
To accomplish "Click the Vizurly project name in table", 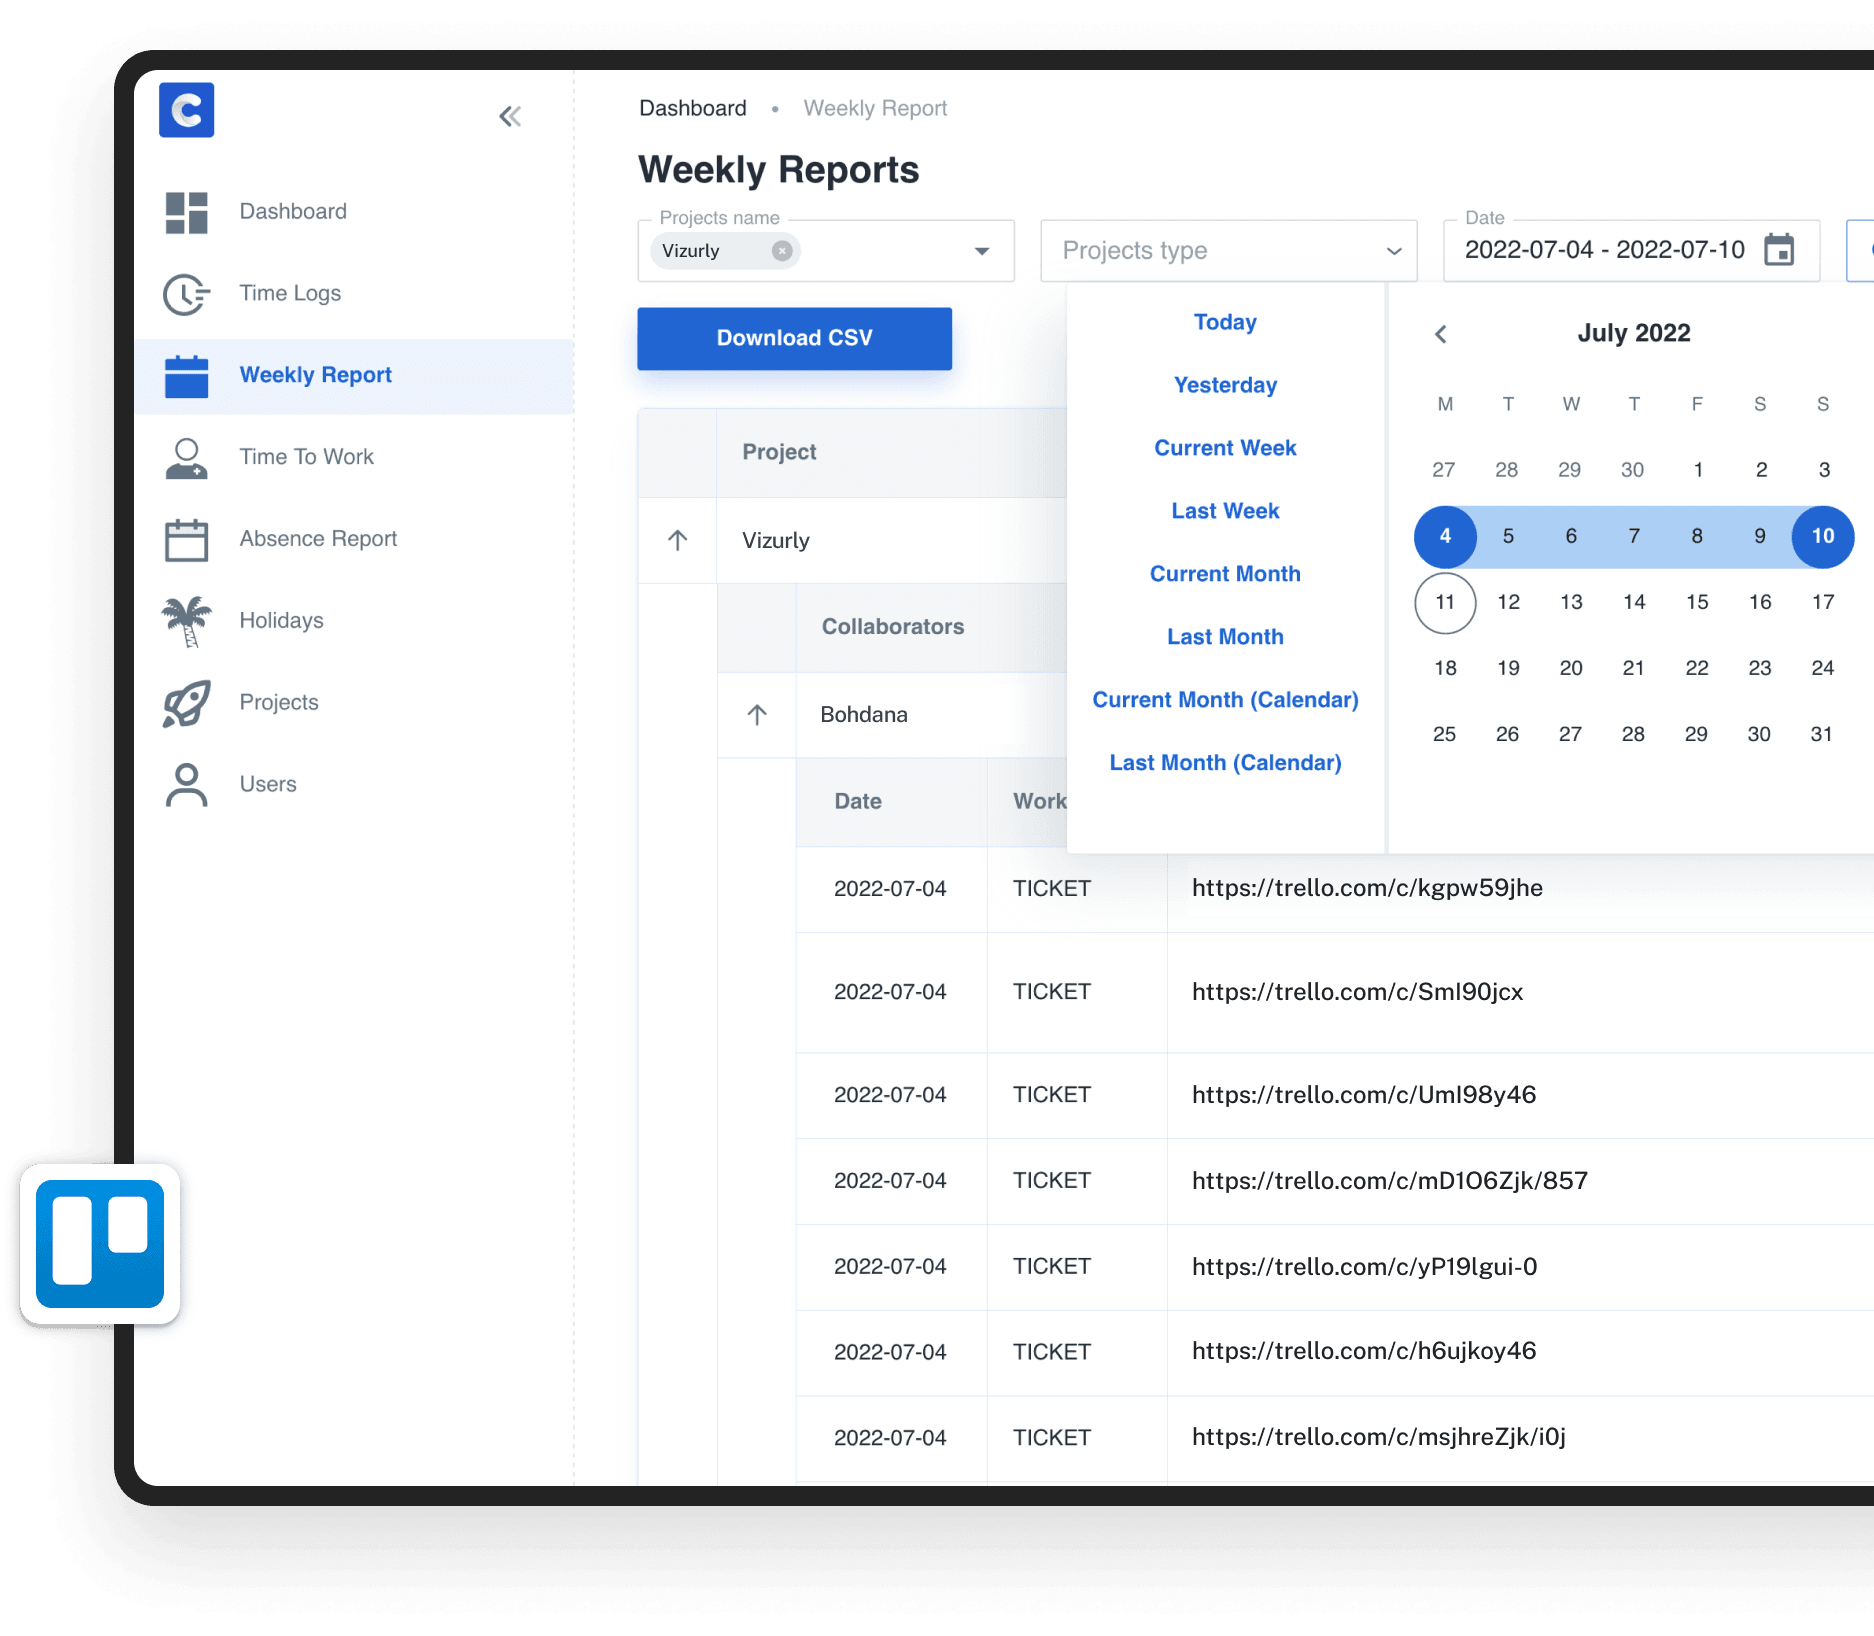I will click(x=776, y=541).
